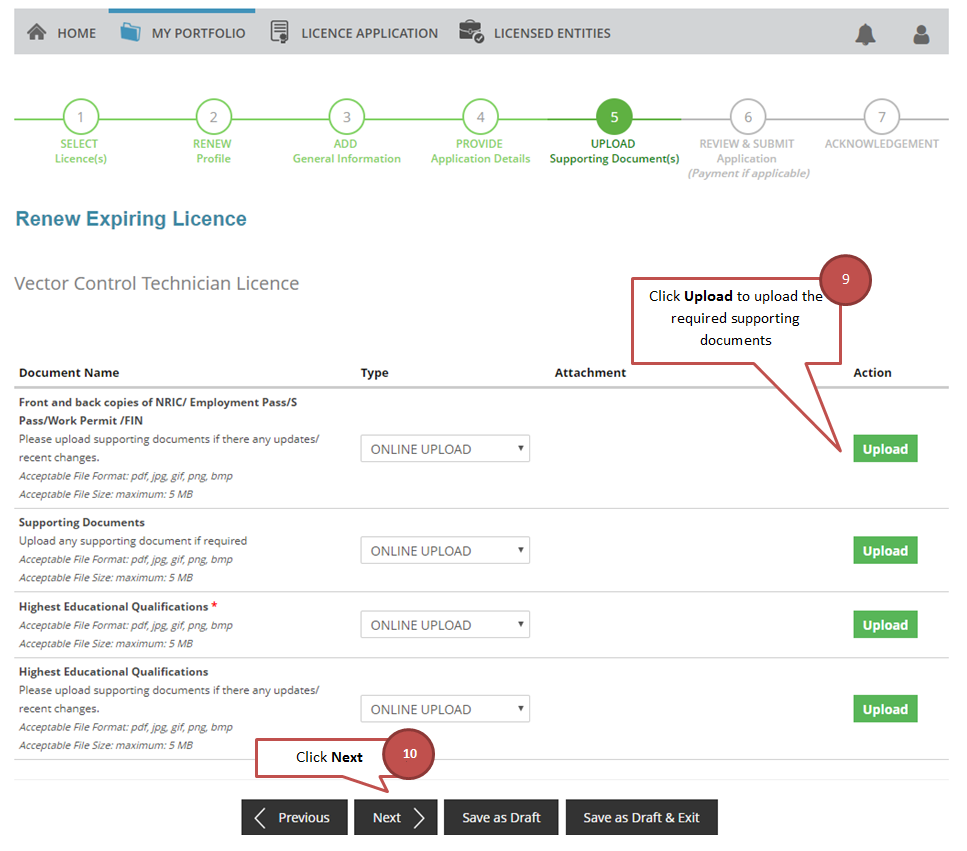Click the Licence Application document icon
This screenshot has width=967, height=851.
pos(280,32)
